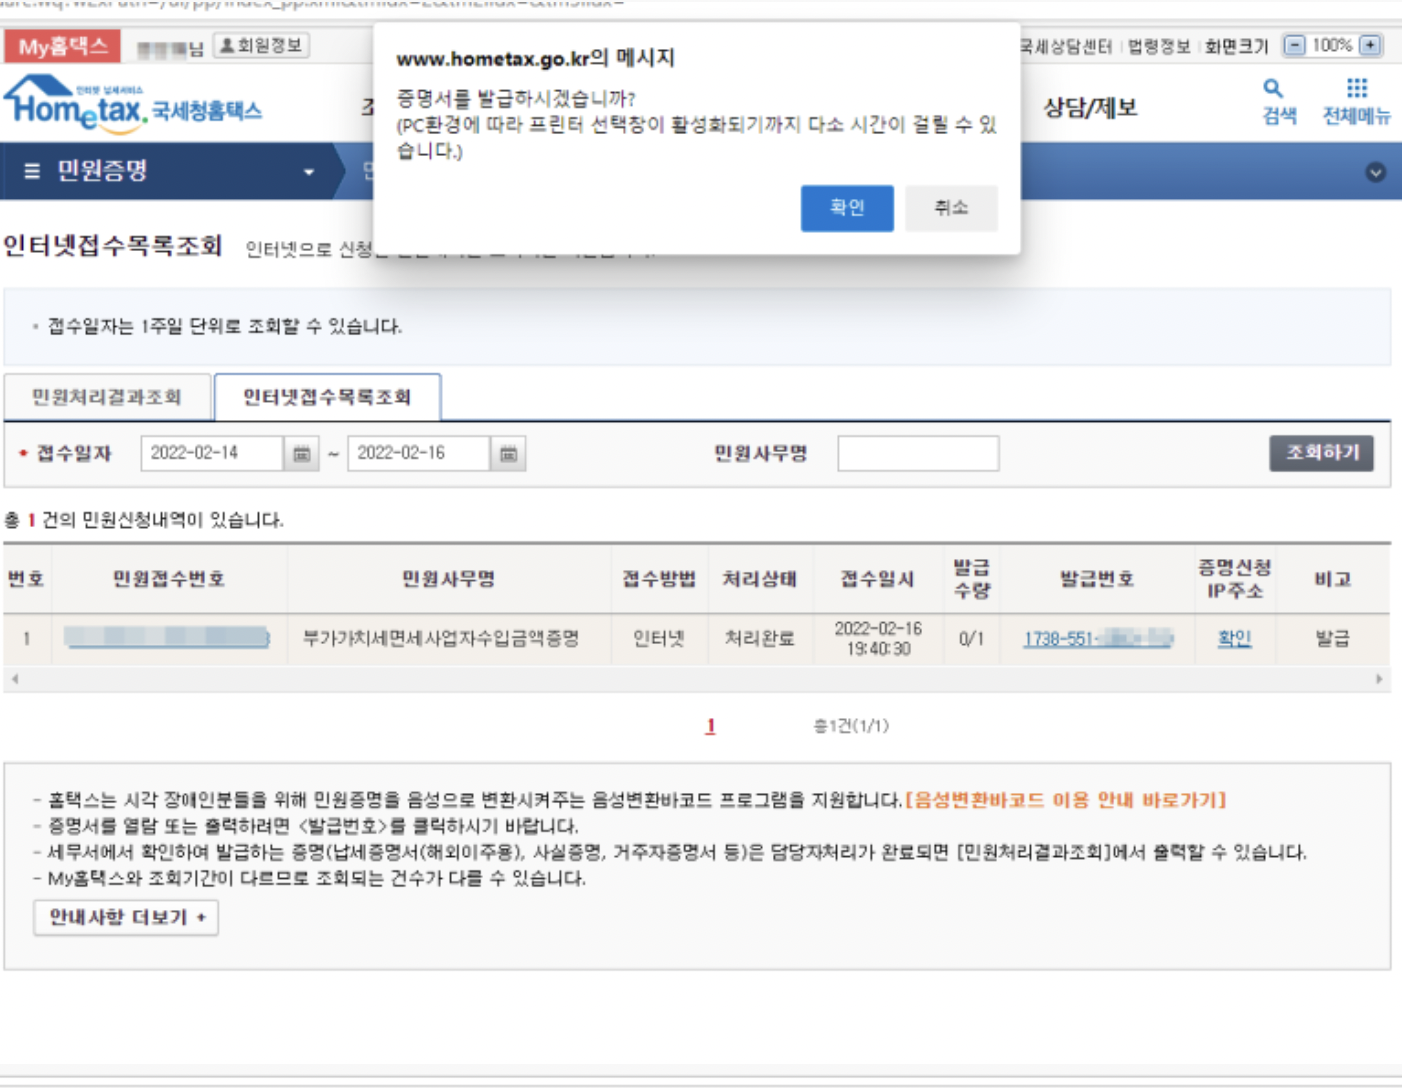Cancel the dialog with 취소
The height and width of the screenshot is (1088, 1402).
(951, 208)
